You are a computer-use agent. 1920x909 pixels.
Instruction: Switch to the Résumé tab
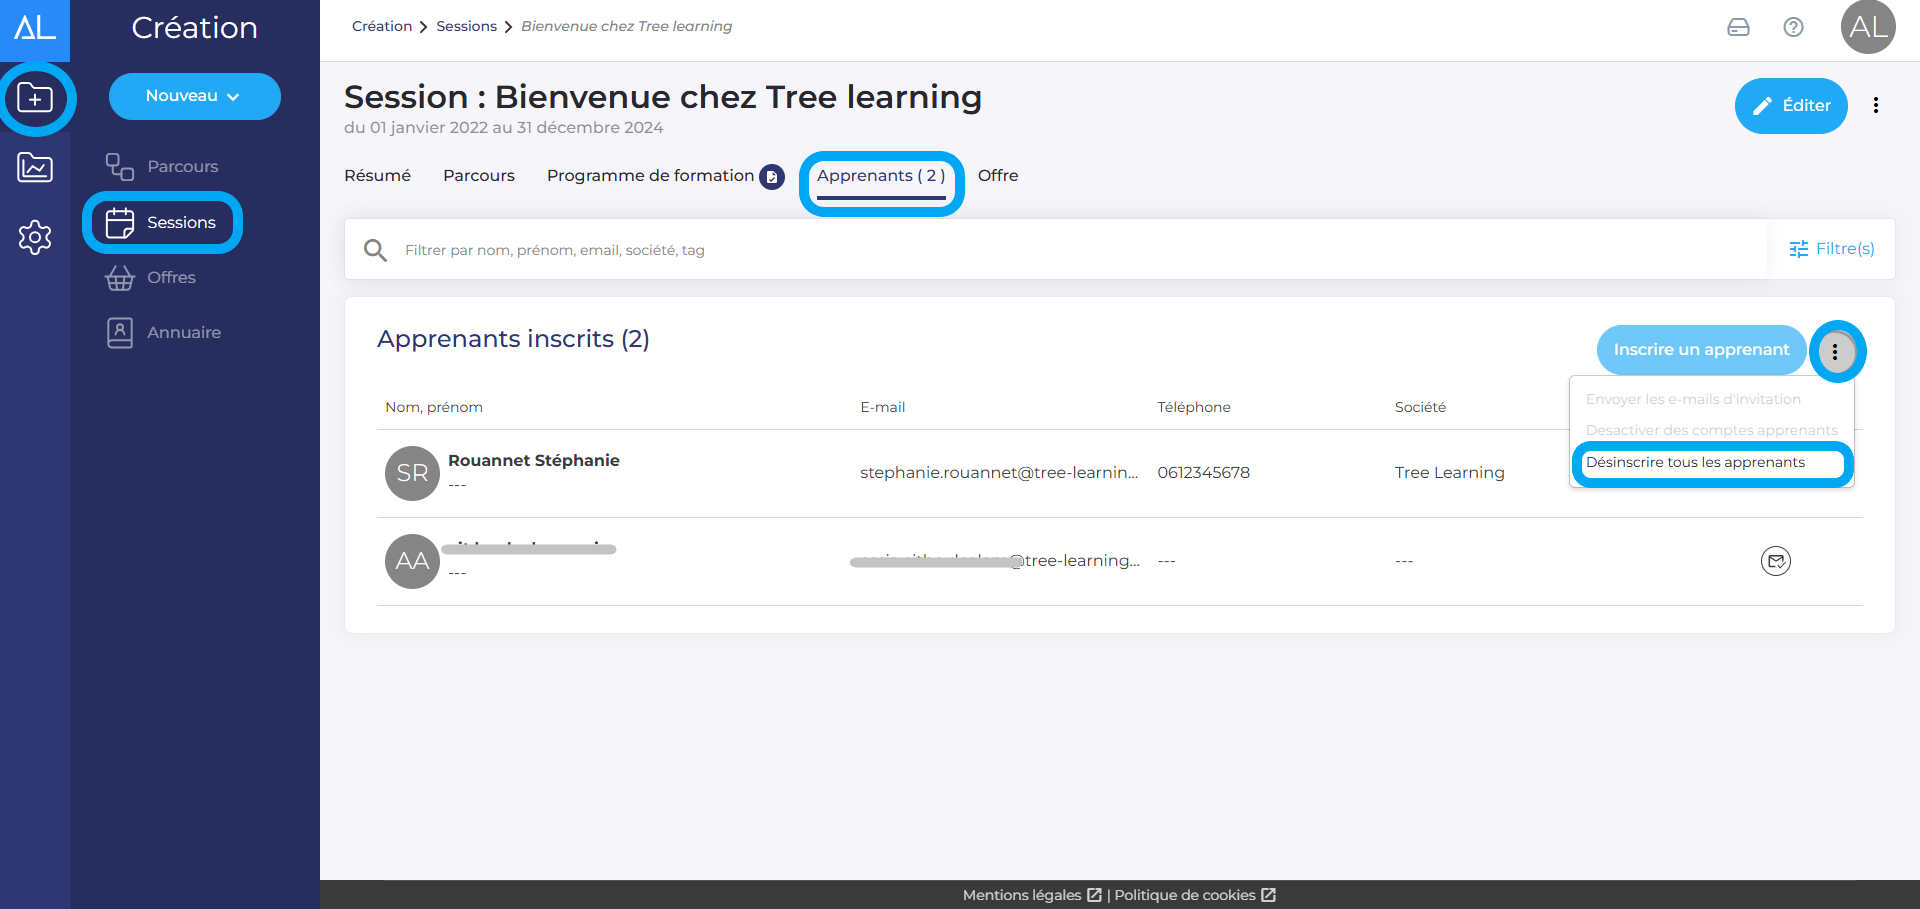[x=377, y=176]
